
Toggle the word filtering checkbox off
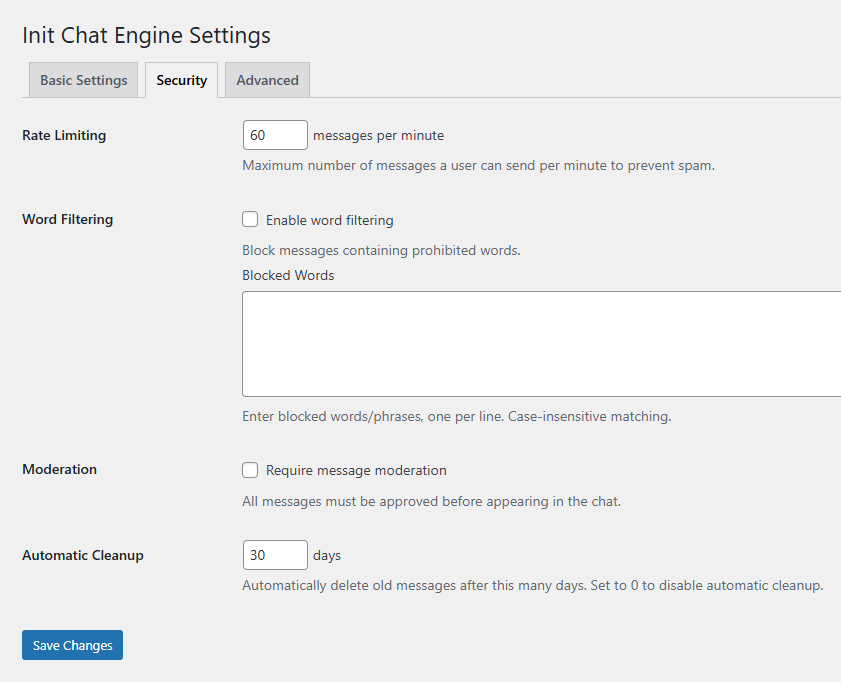pos(248,219)
